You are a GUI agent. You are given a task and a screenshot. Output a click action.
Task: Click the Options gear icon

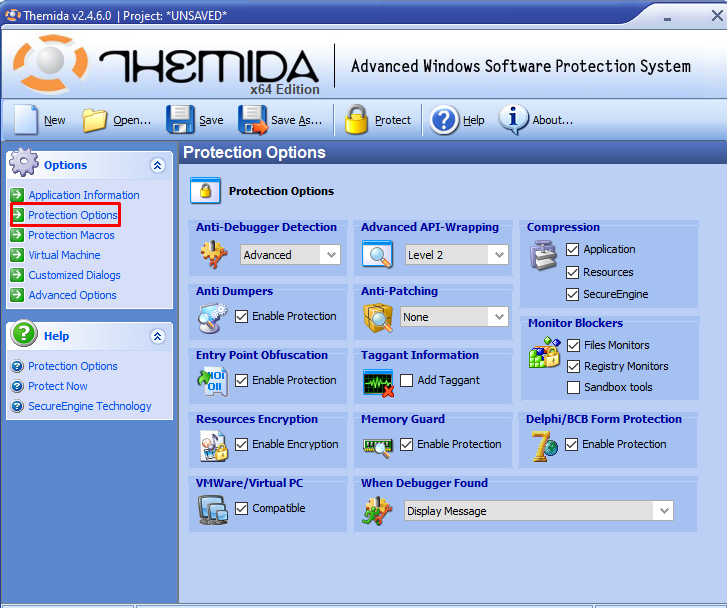pyautogui.click(x=24, y=162)
